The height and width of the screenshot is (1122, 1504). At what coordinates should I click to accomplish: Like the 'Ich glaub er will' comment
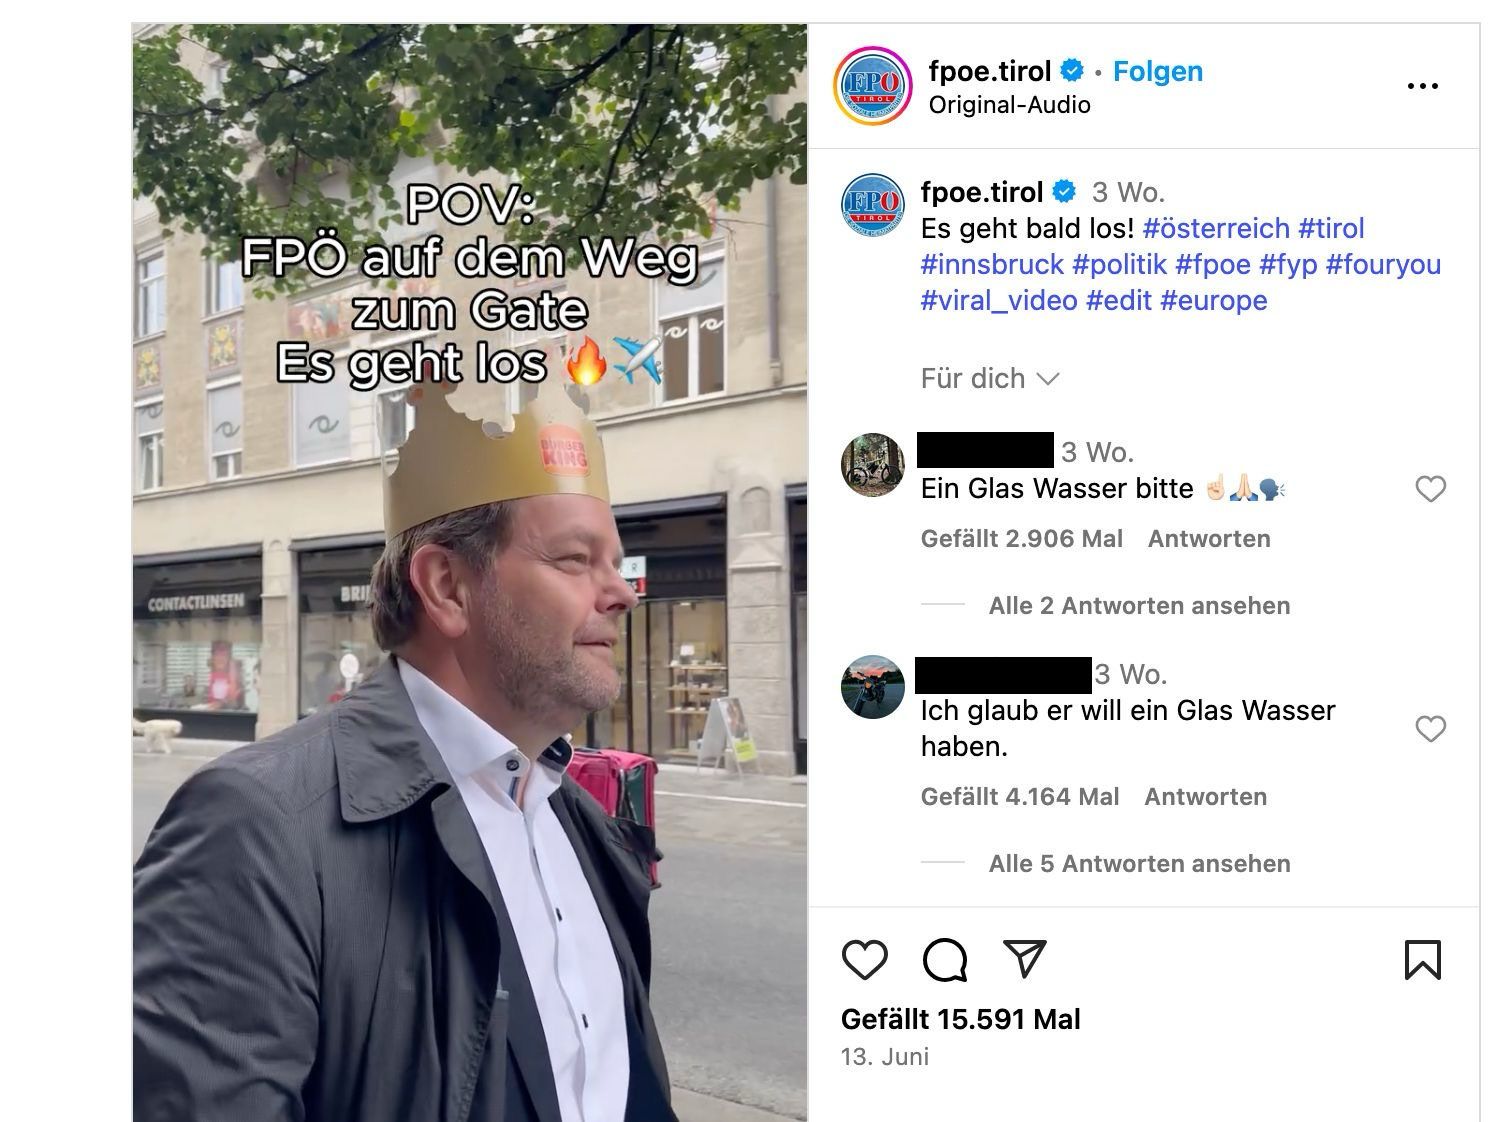tap(1431, 729)
